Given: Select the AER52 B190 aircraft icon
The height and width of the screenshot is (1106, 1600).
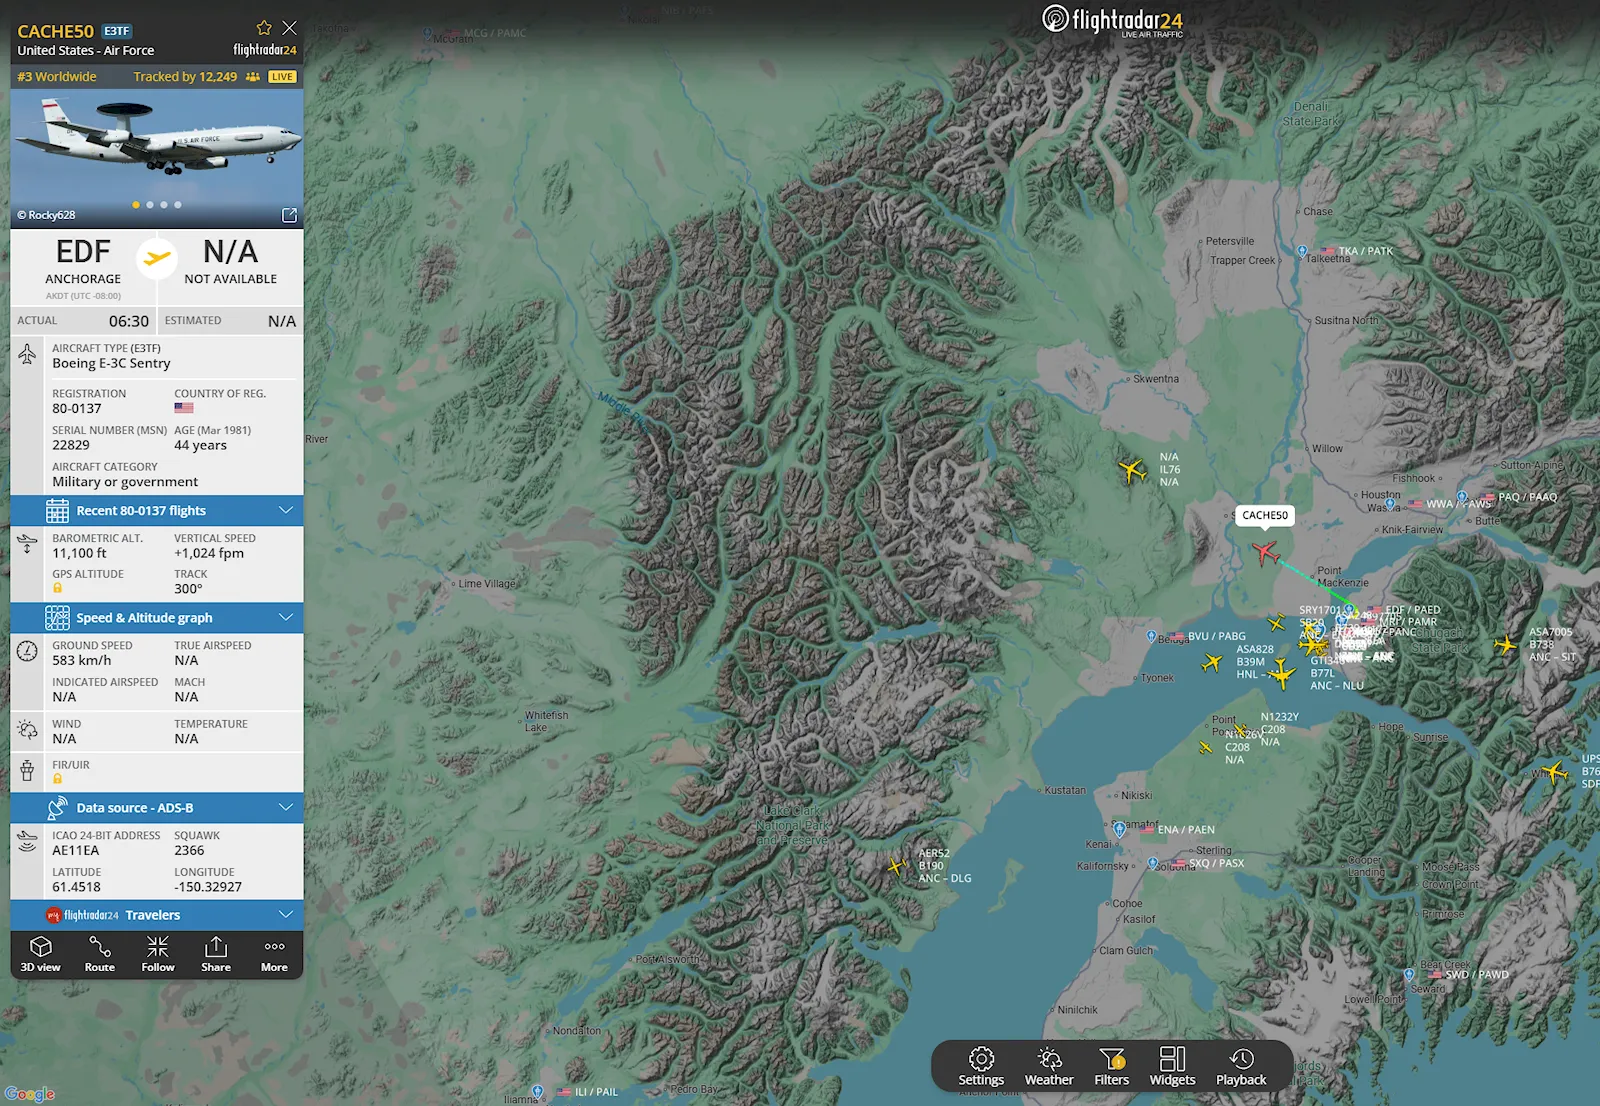Looking at the screenshot, I should click(x=899, y=865).
